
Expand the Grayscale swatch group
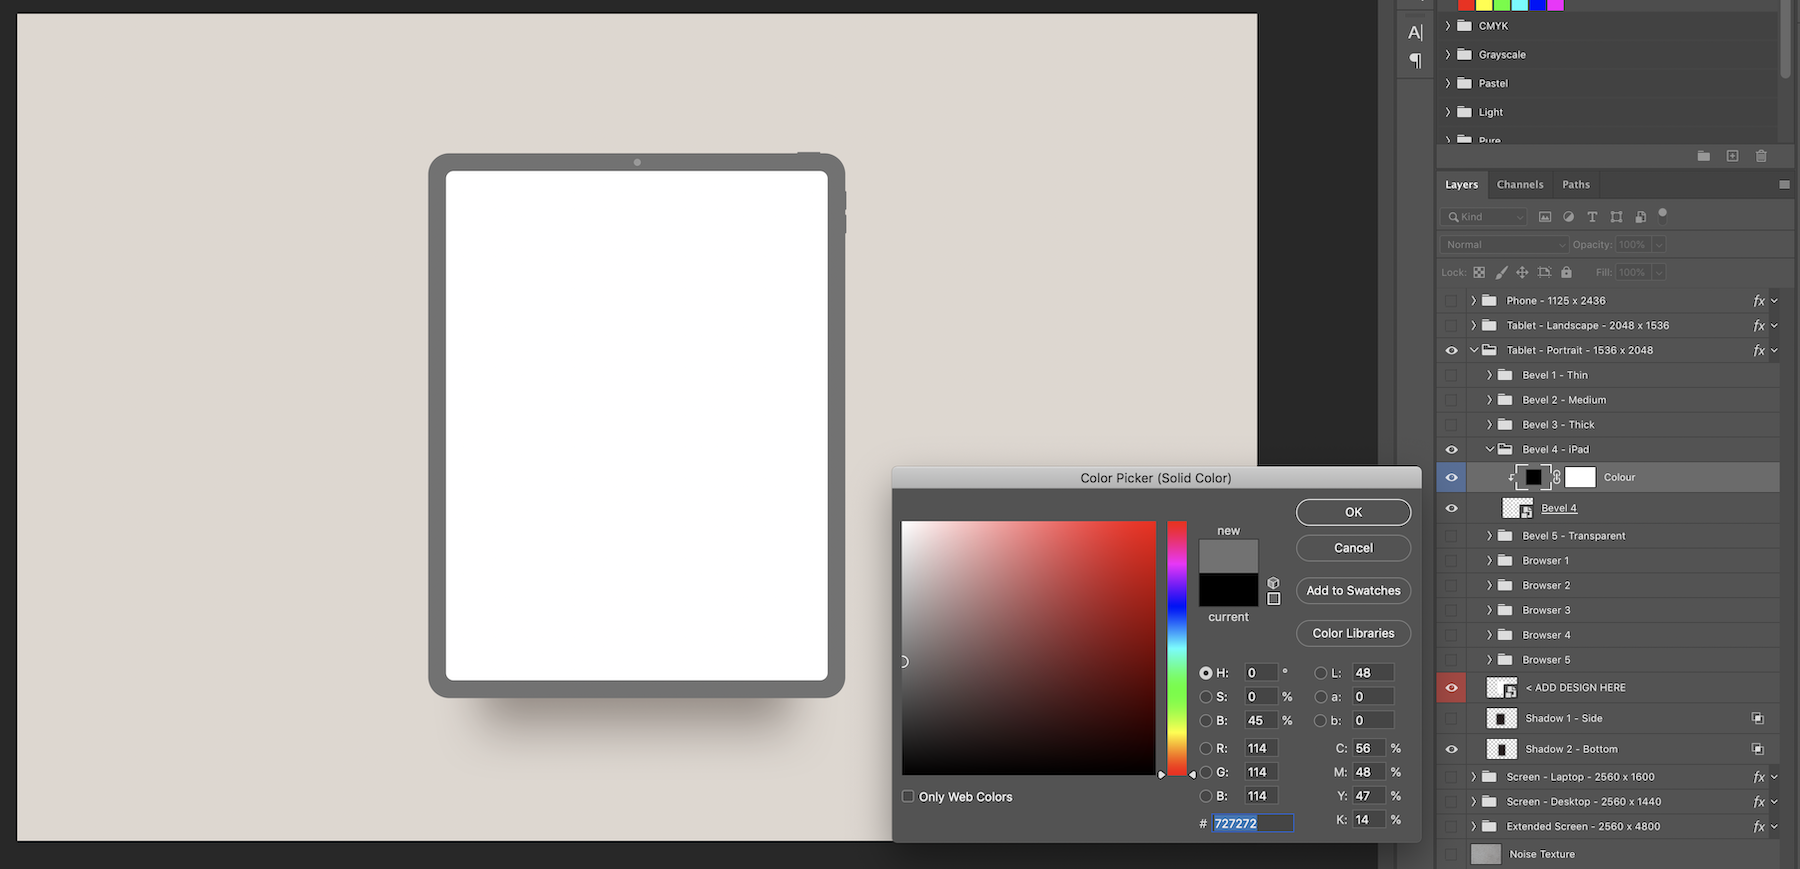1447,55
